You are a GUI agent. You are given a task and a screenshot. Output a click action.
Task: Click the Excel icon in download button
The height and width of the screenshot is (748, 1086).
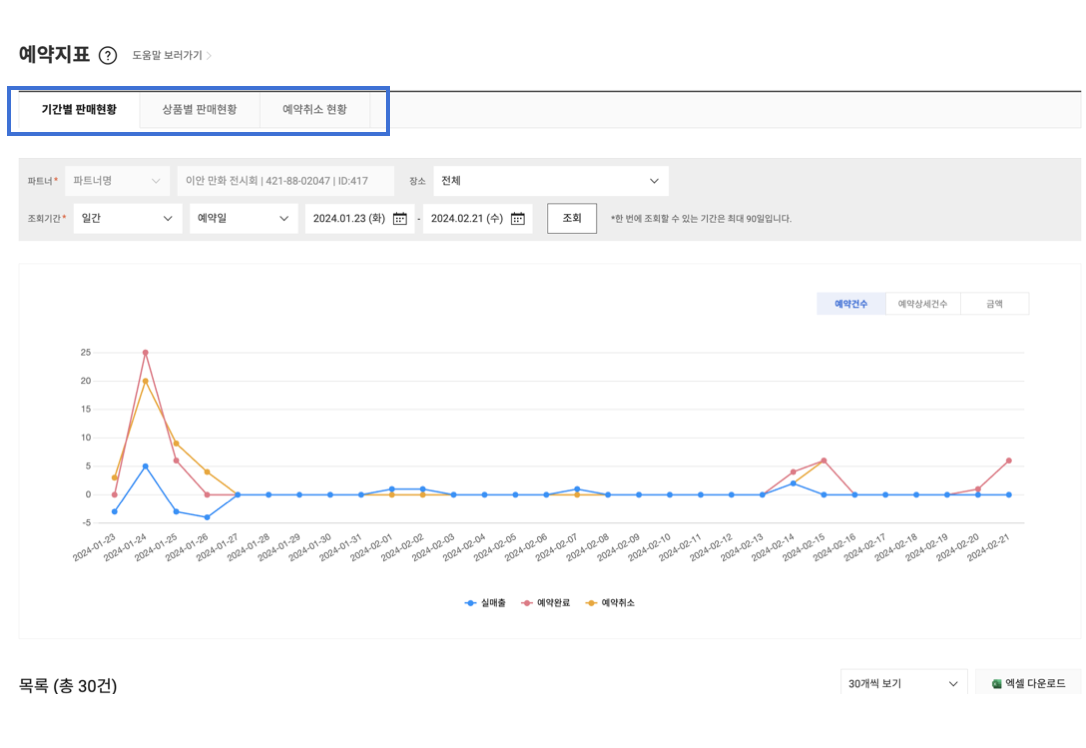click(x=996, y=684)
